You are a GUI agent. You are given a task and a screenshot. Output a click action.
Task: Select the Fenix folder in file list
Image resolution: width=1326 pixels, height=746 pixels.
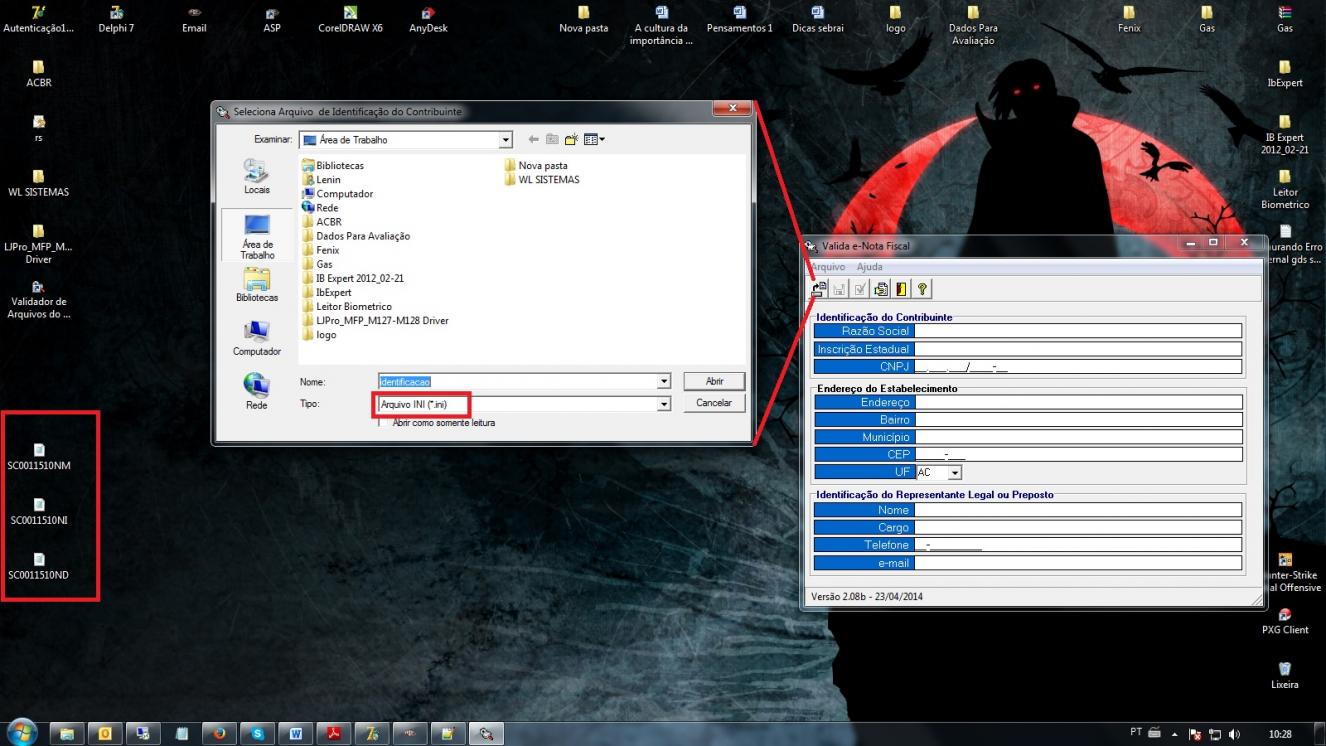coord(321,250)
